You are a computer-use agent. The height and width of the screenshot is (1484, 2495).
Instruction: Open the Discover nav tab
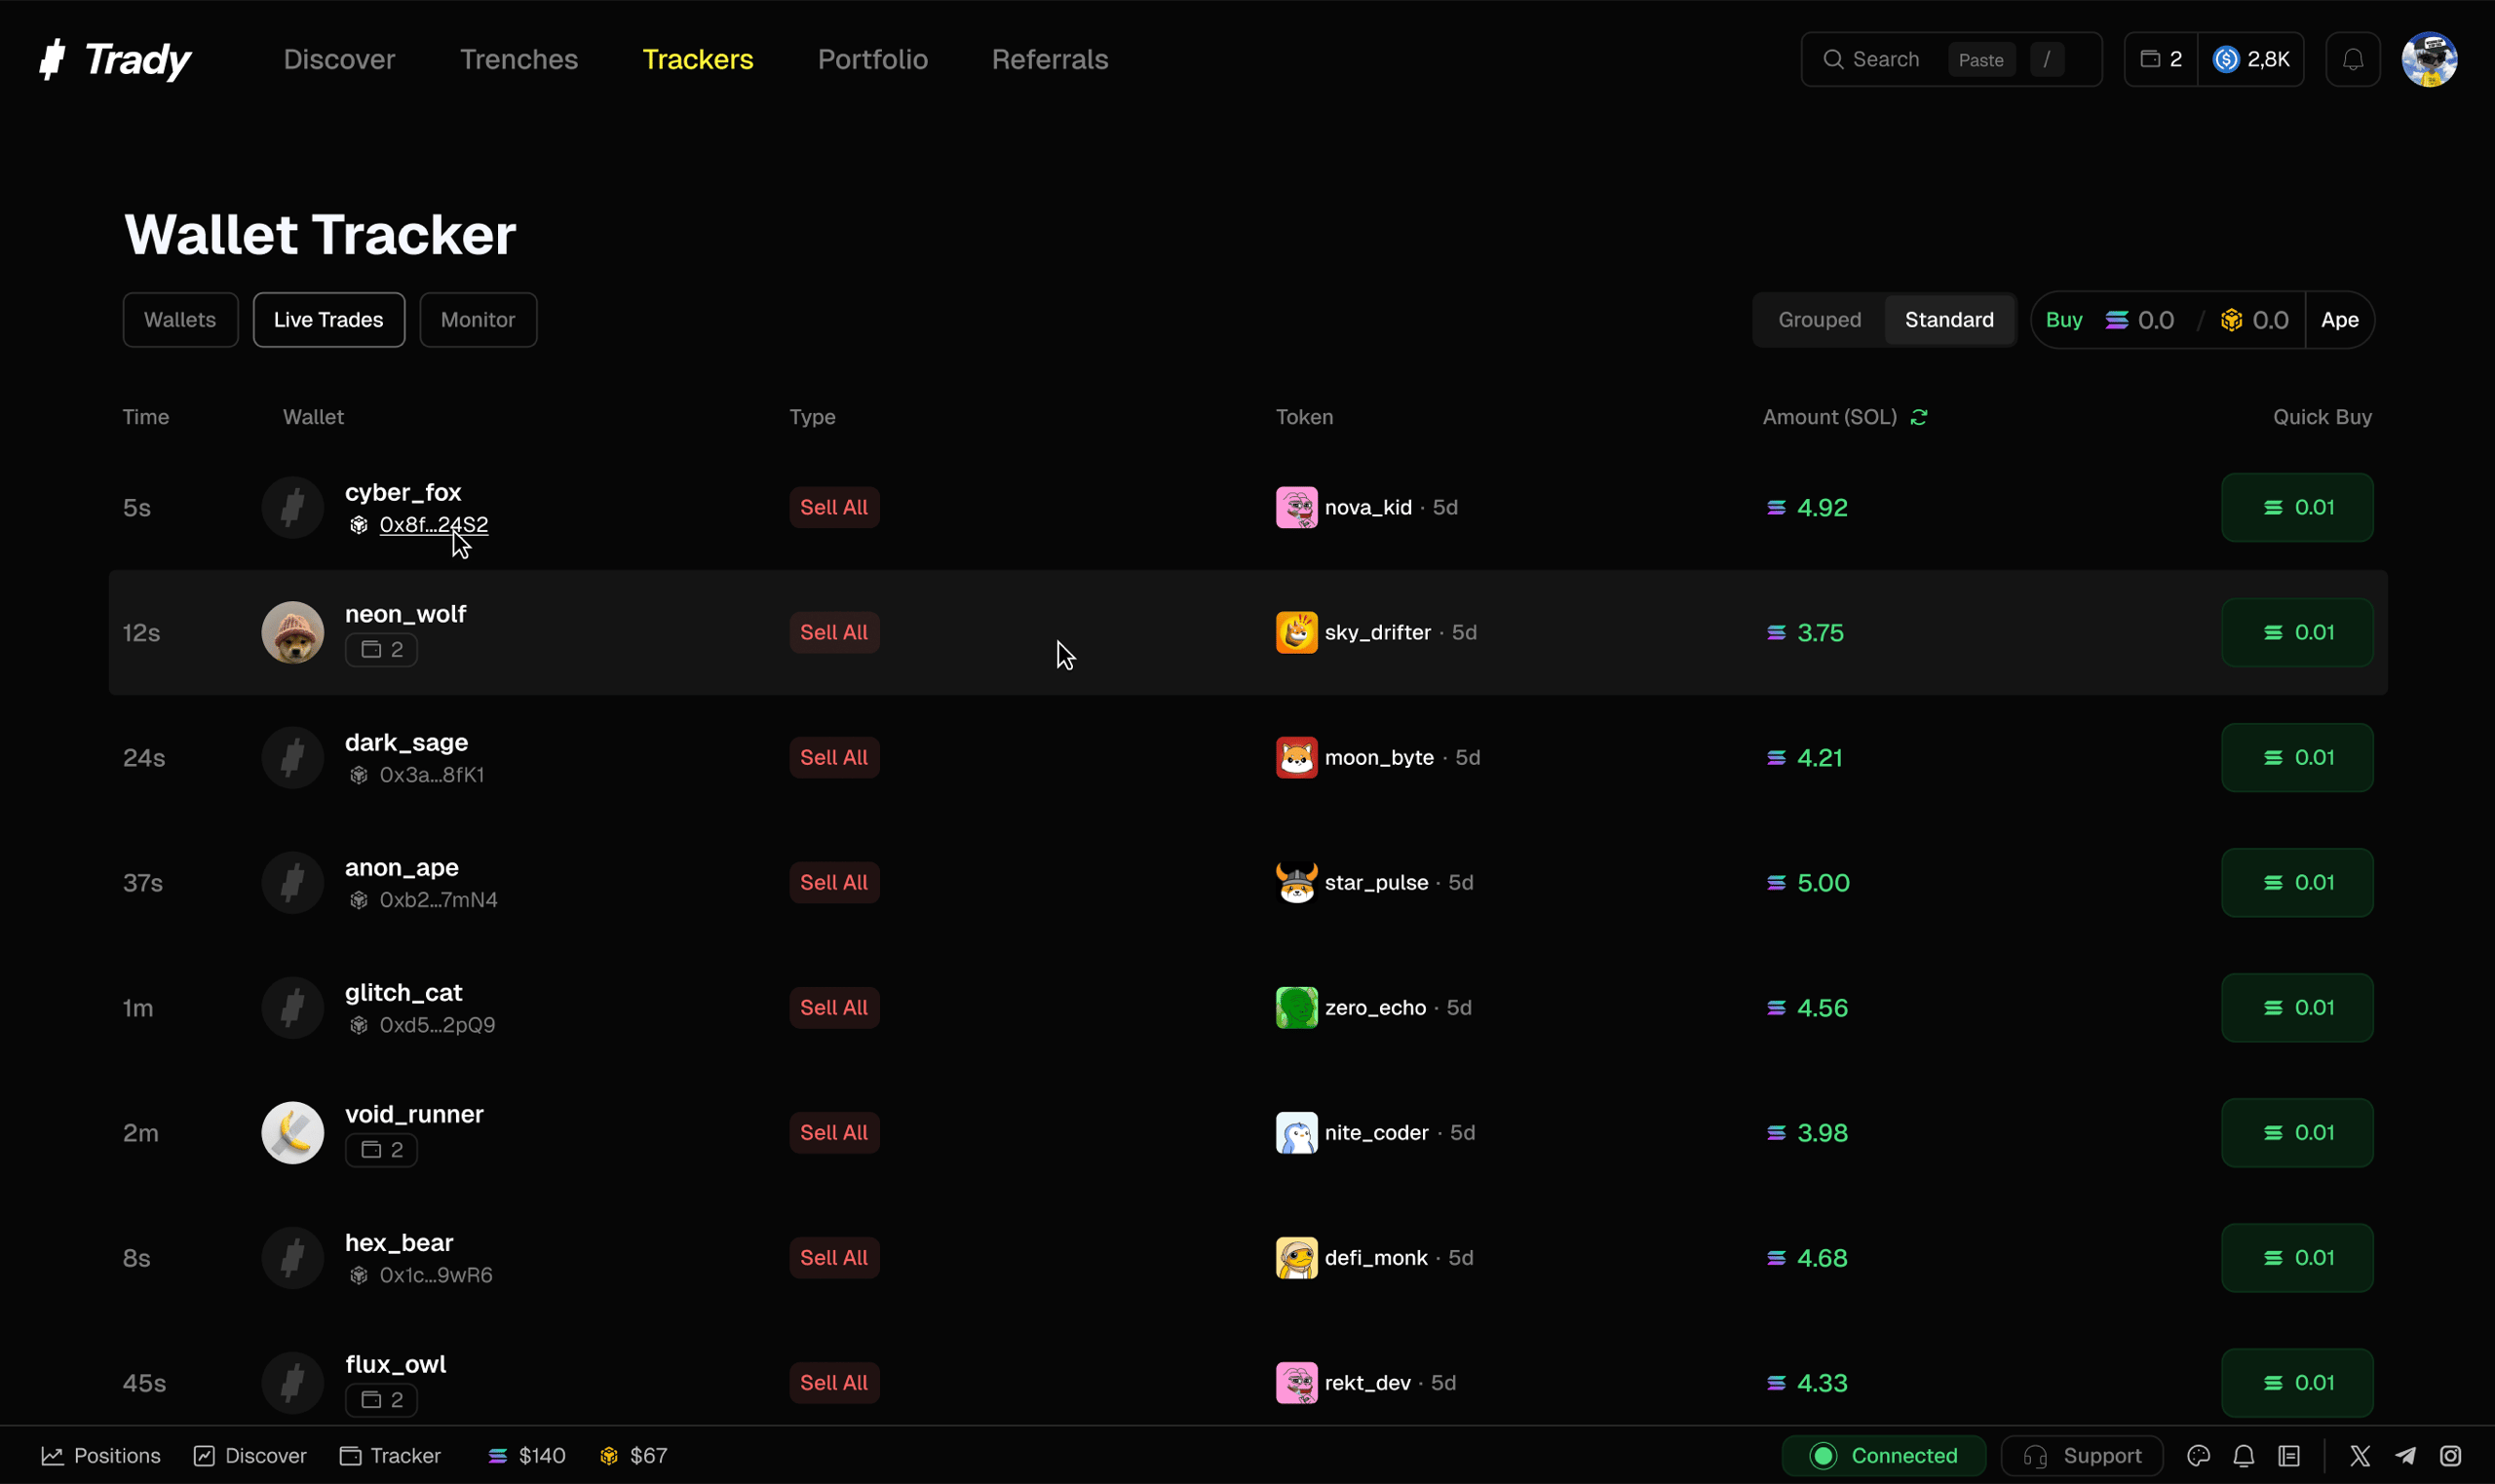[339, 59]
